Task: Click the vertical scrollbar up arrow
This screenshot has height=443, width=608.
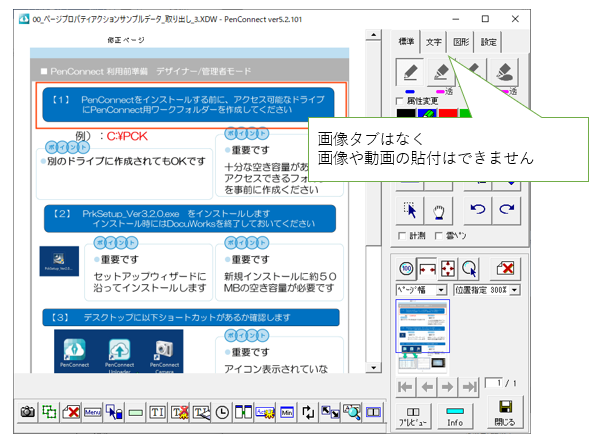Action: tap(373, 35)
